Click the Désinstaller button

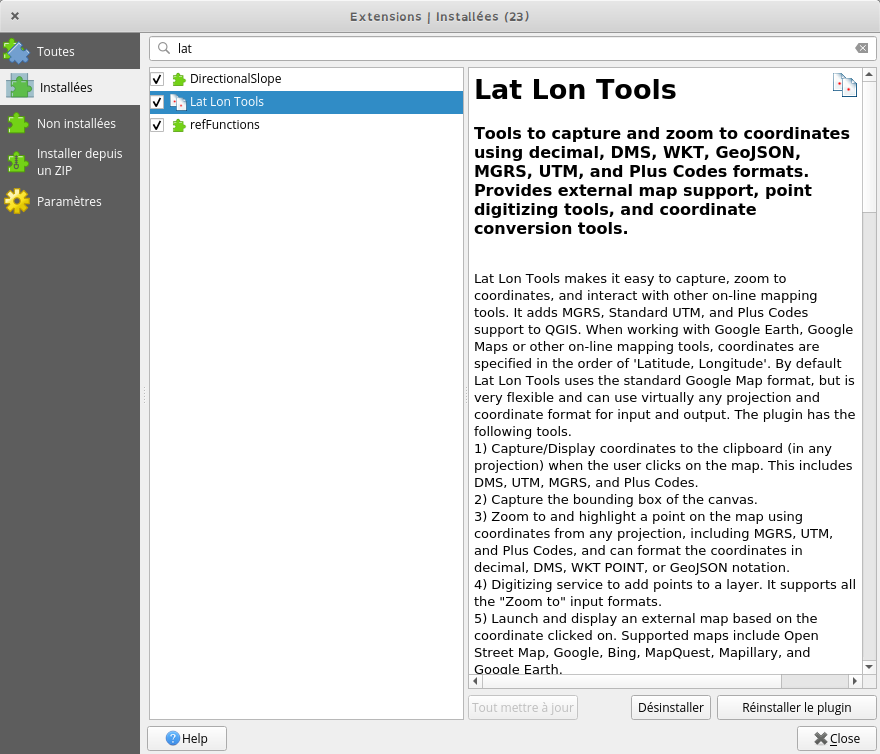[x=670, y=707]
